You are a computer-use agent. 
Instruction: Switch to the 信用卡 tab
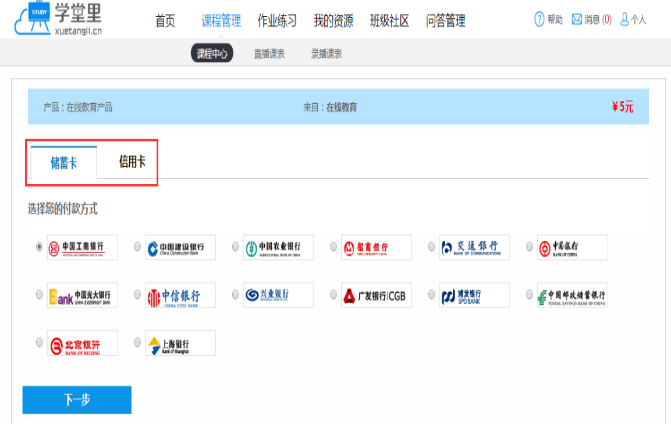coord(132,162)
